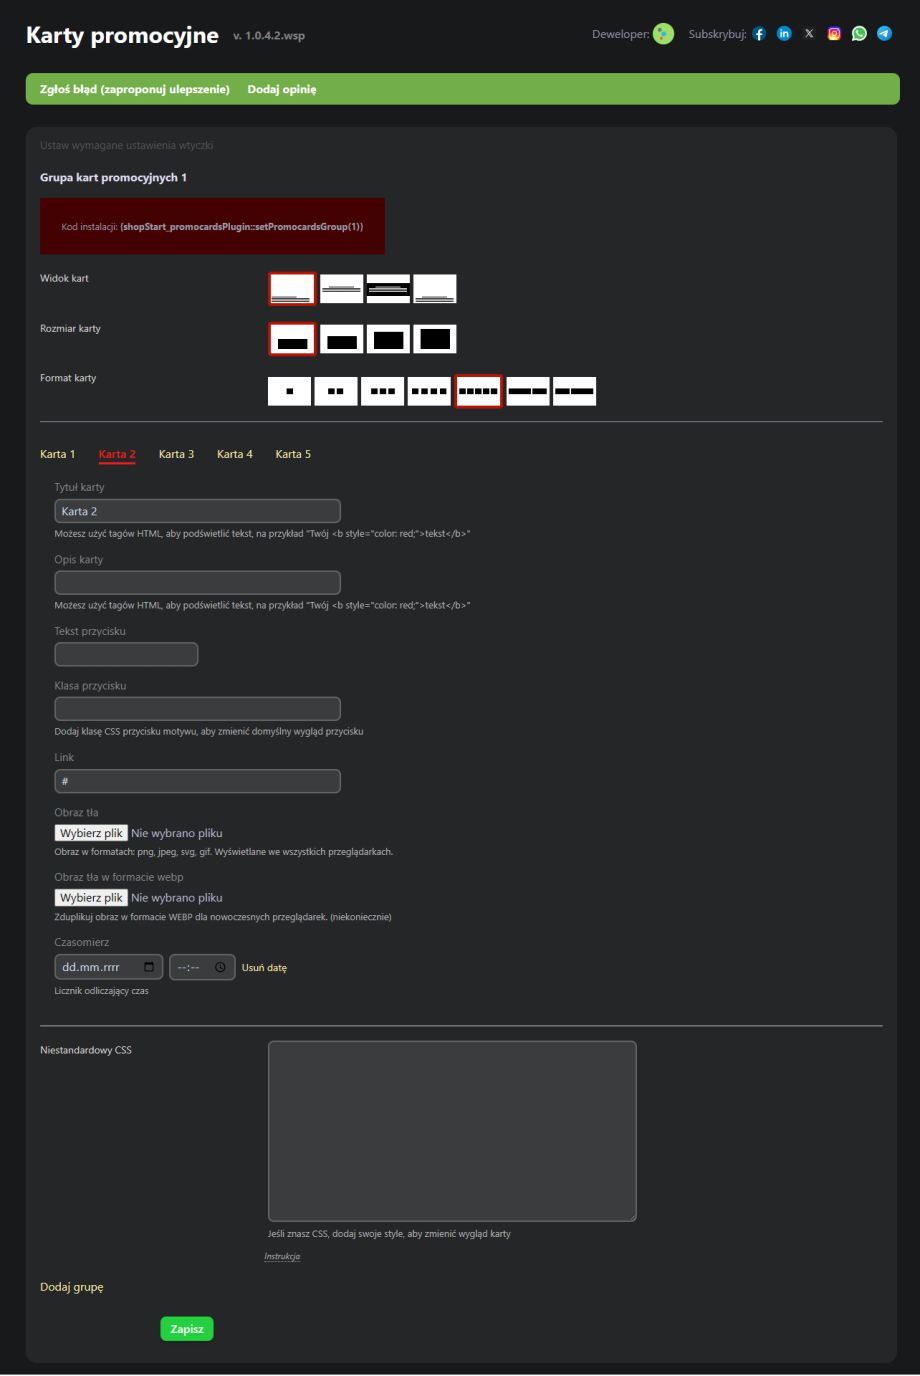Switch to the Karta 5 tab
The width and height of the screenshot is (920, 1376).
tap(293, 454)
